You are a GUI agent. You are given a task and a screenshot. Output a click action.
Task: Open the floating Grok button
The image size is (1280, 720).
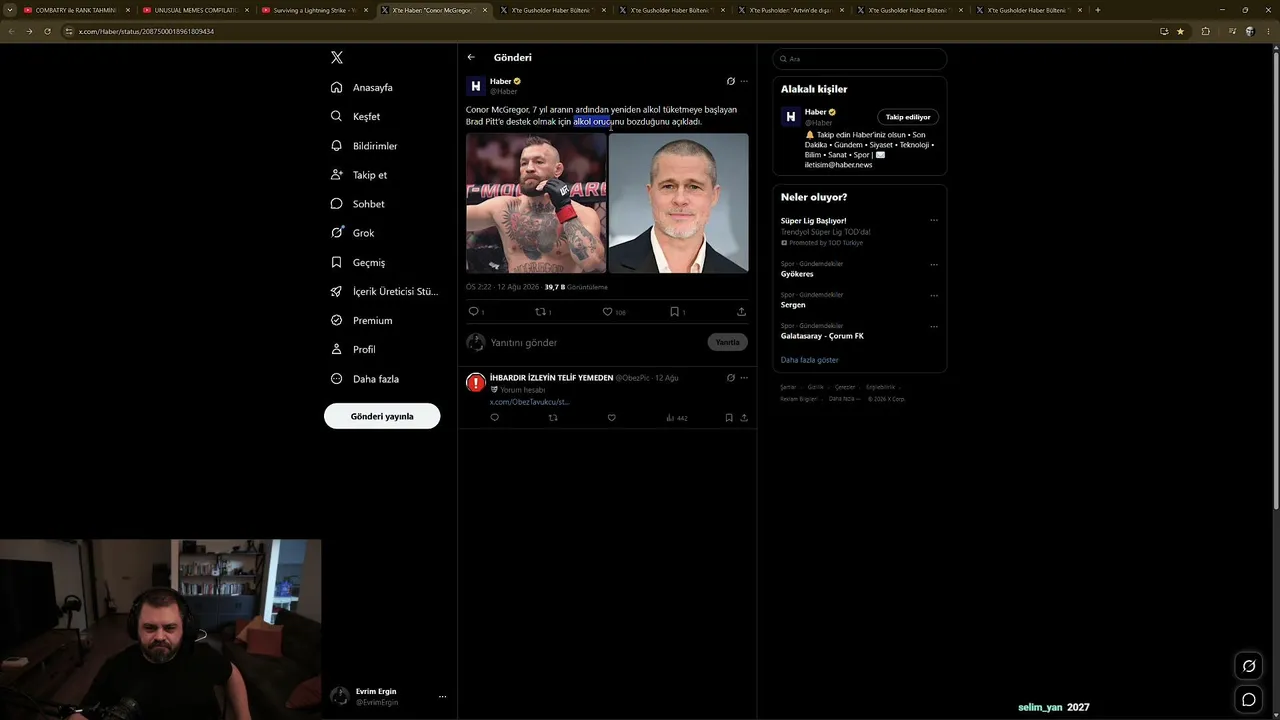(1249, 666)
